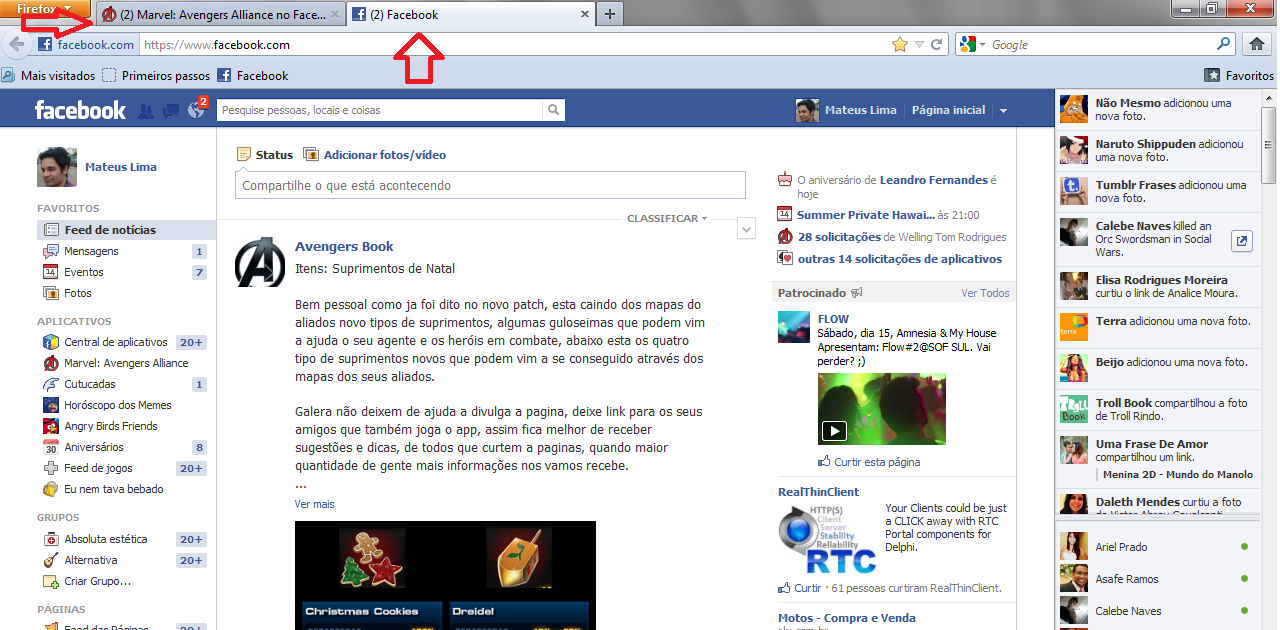
Task: Open messages icon in blue header
Action: (171, 111)
